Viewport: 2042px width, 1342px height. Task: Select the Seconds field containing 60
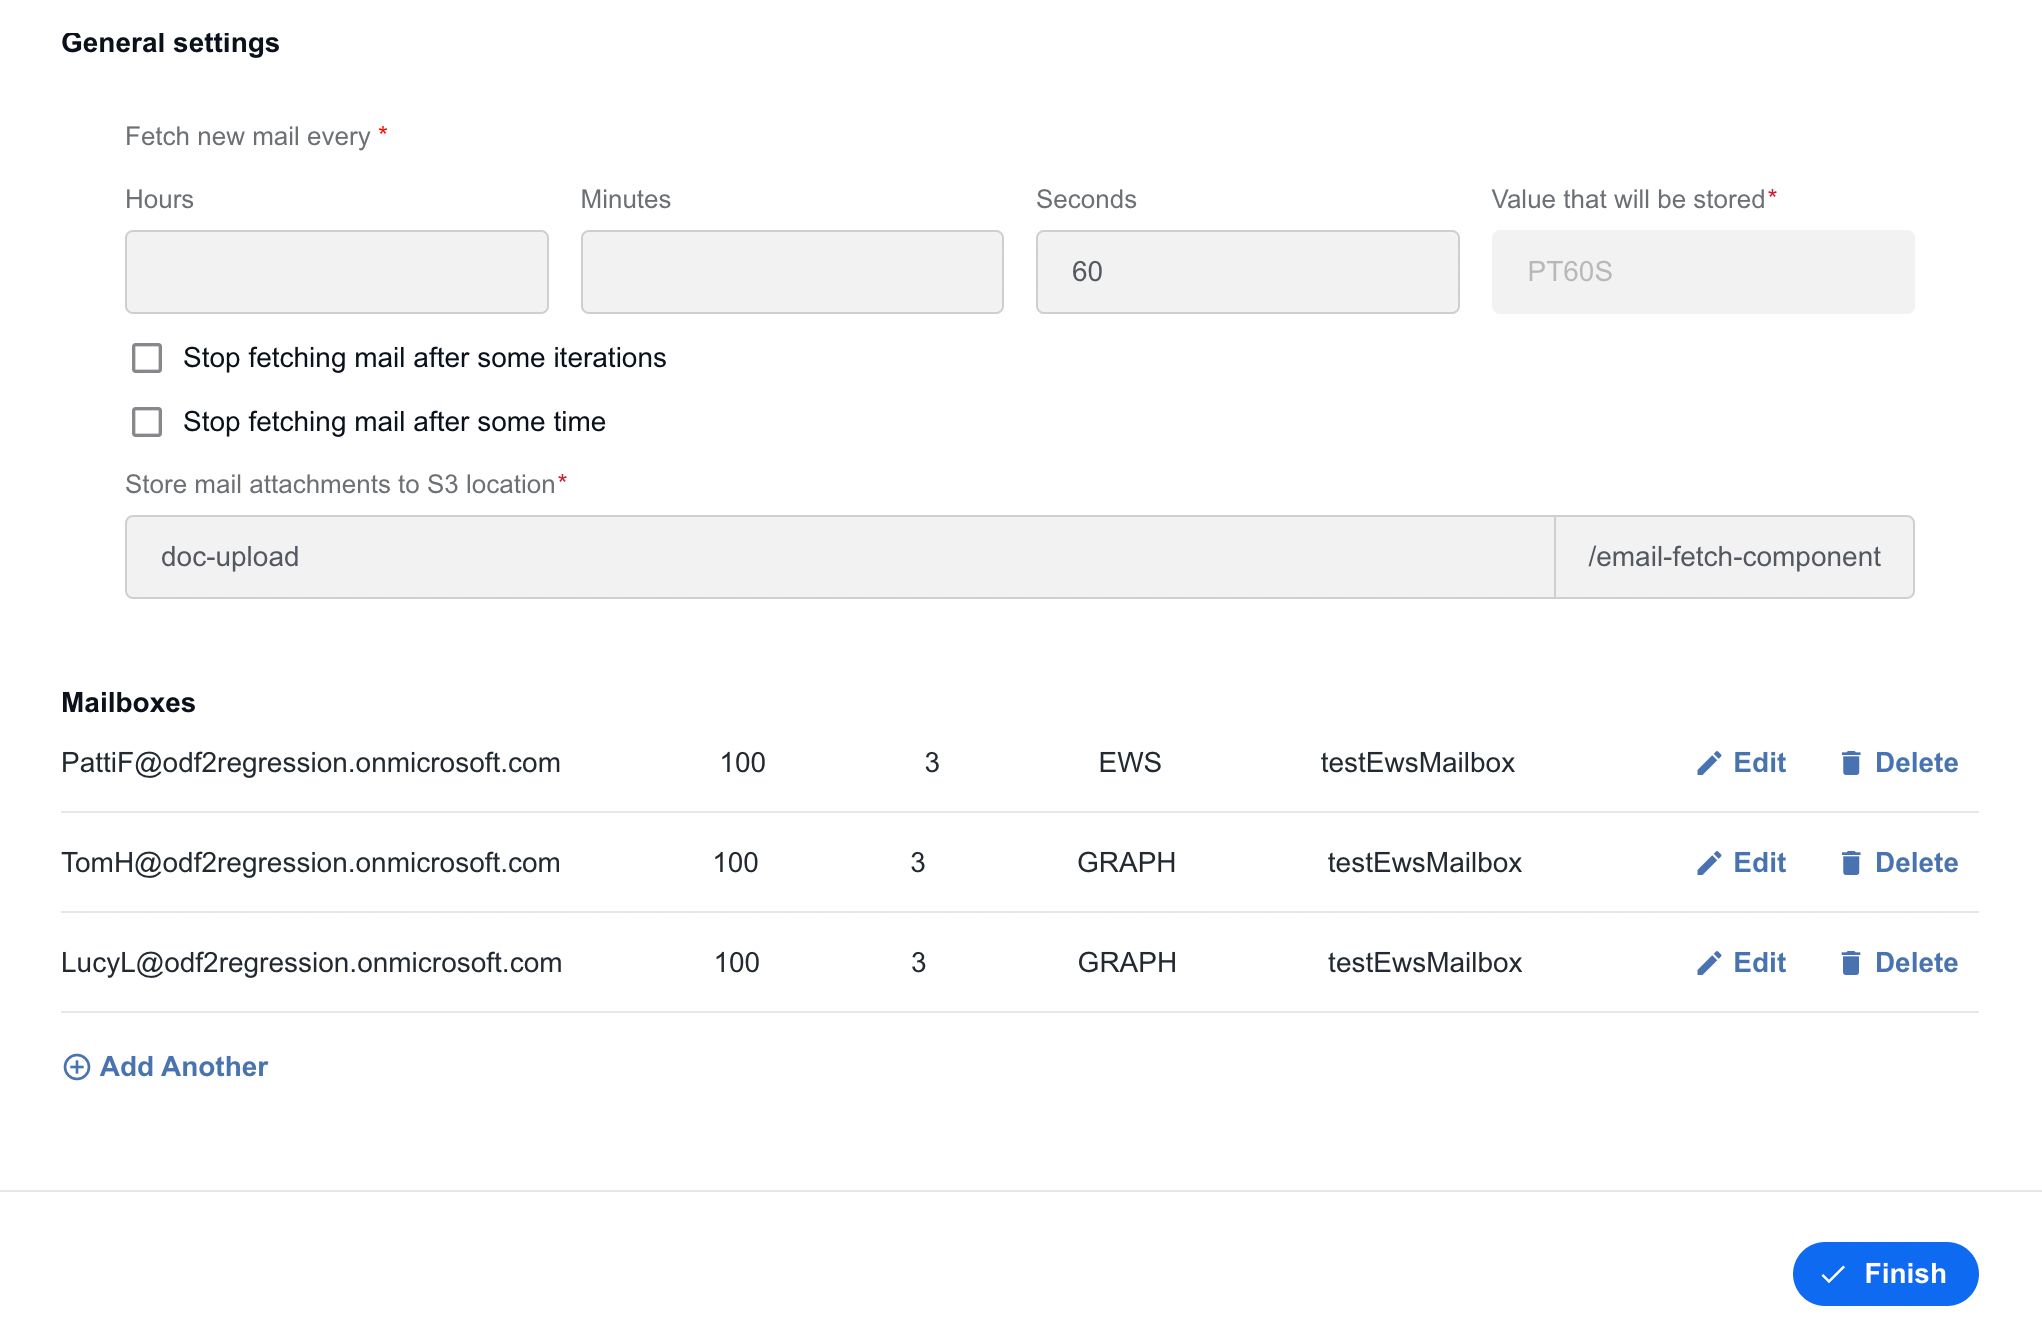click(1247, 272)
